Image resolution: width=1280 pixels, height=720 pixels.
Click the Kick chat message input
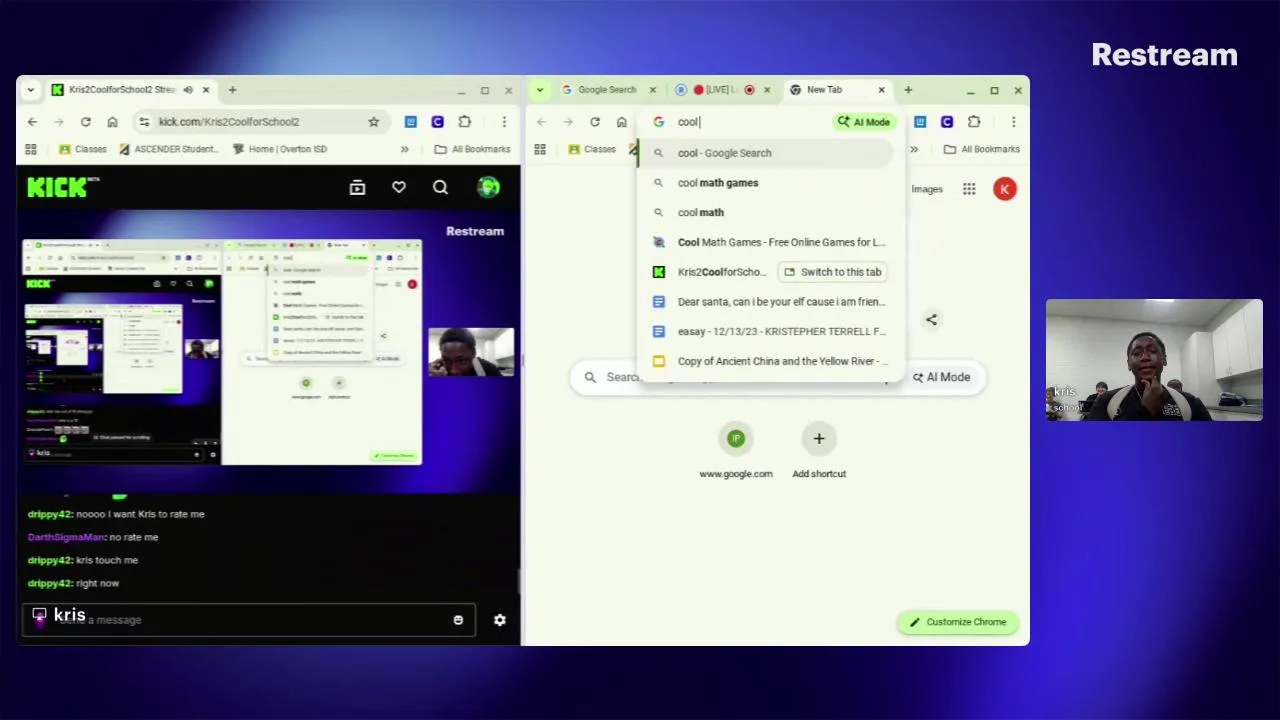pos(248,620)
